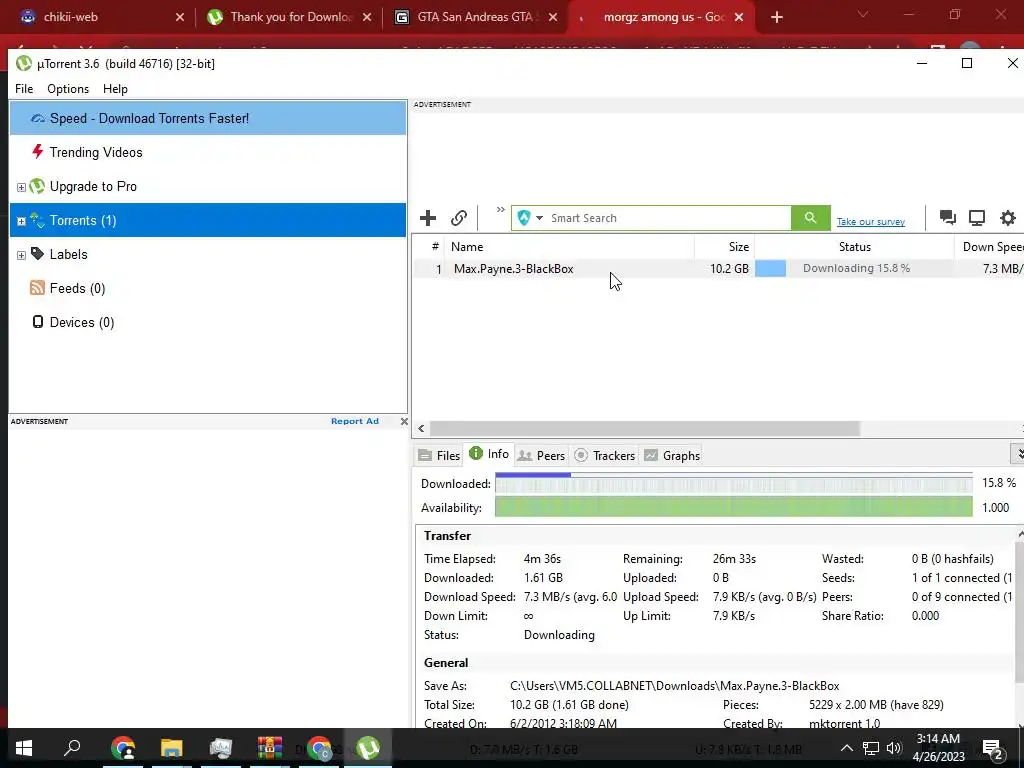The width and height of the screenshot is (1024, 768).
Task: Select Labels in the sidebar
Action: [x=69, y=254]
